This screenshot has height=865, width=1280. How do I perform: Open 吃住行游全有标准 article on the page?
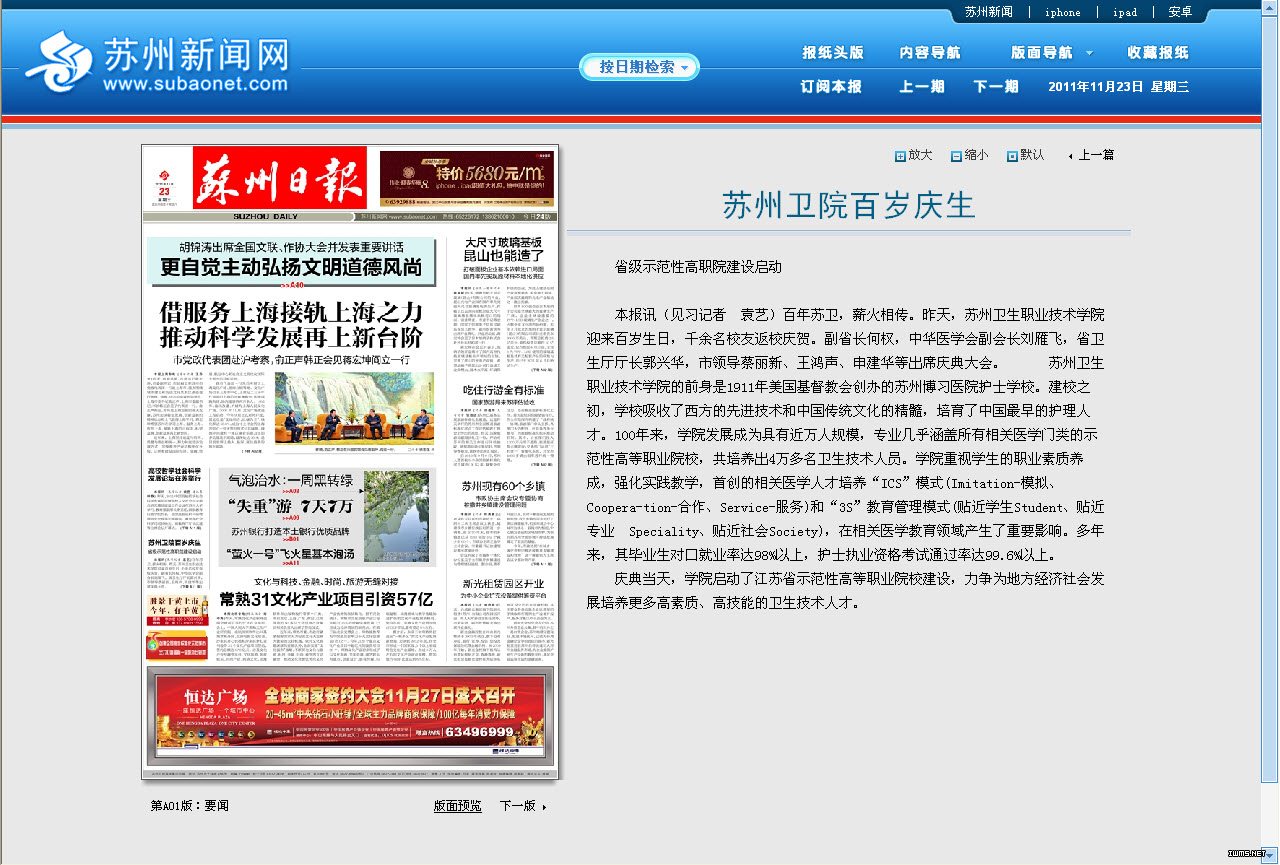[x=504, y=389]
